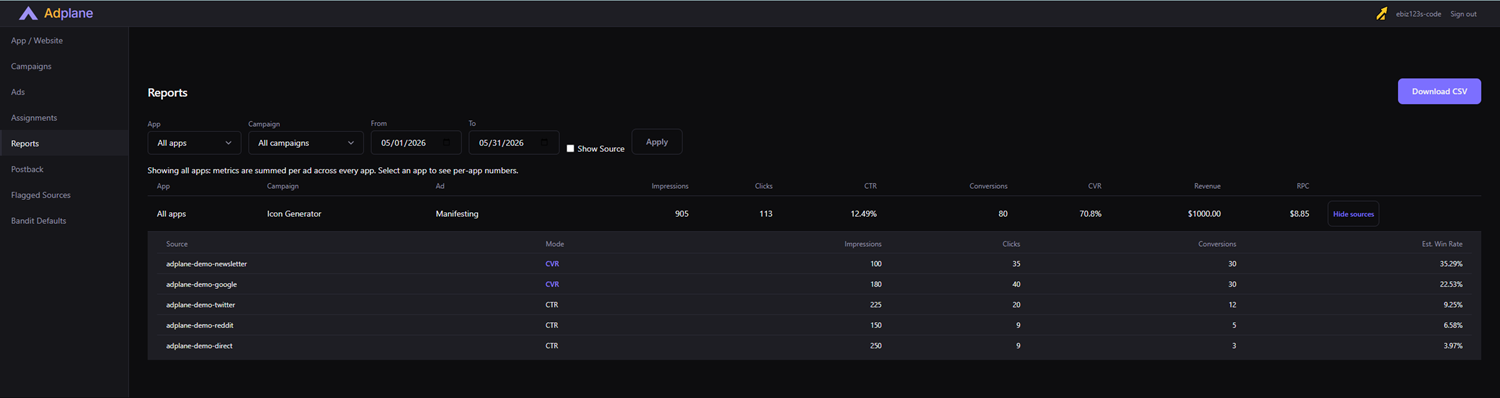
Task: Click the yellow arrow icon beside ebiz123s-code
Action: click(1382, 14)
